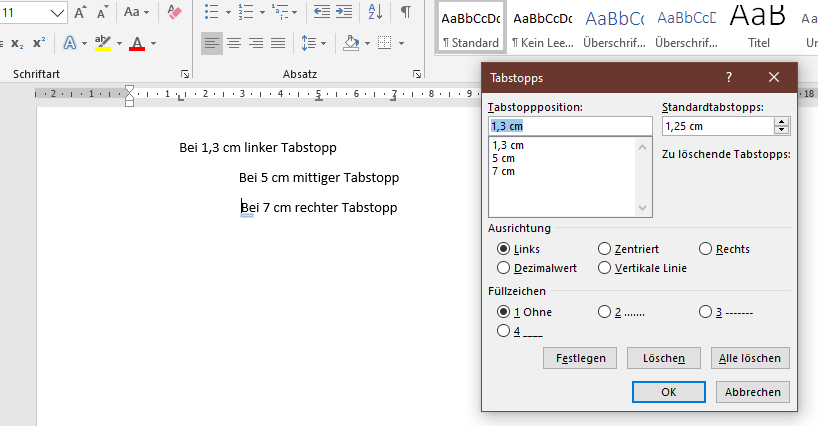This screenshot has width=818, height=426.
Task: Choose underscore fill character option 4
Action: coord(503,331)
